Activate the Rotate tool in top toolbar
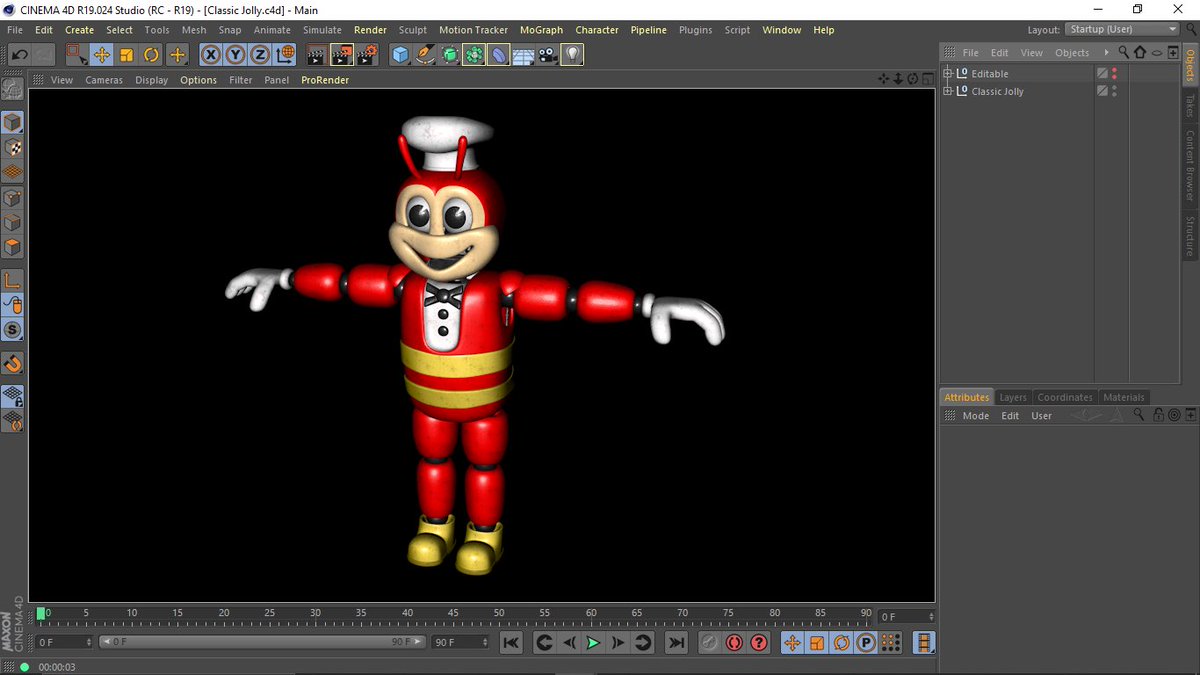 point(152,55)
